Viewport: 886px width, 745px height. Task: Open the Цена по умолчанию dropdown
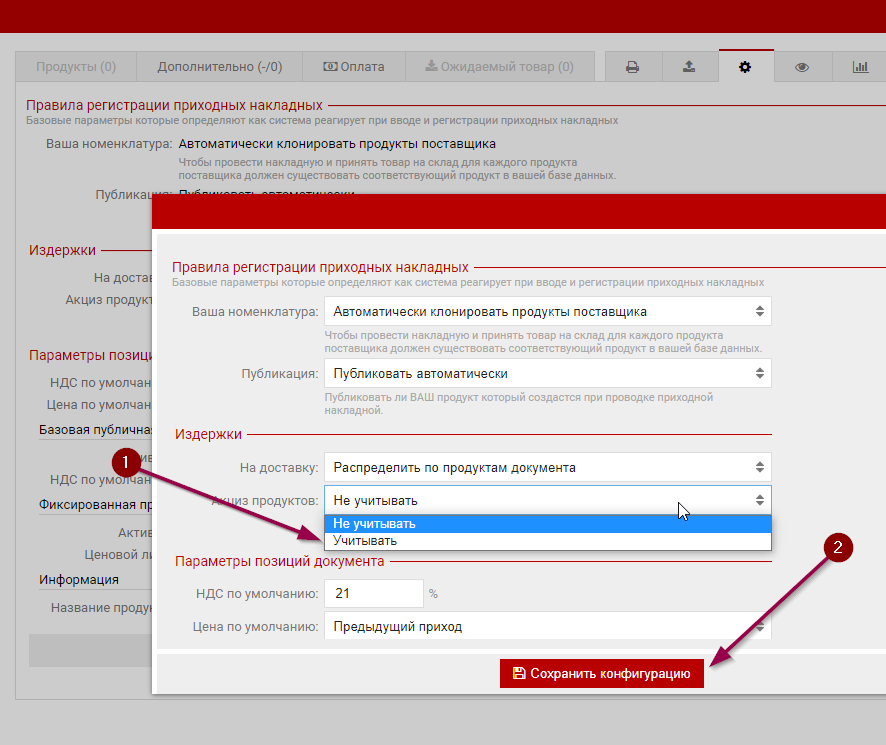(547, 627)
